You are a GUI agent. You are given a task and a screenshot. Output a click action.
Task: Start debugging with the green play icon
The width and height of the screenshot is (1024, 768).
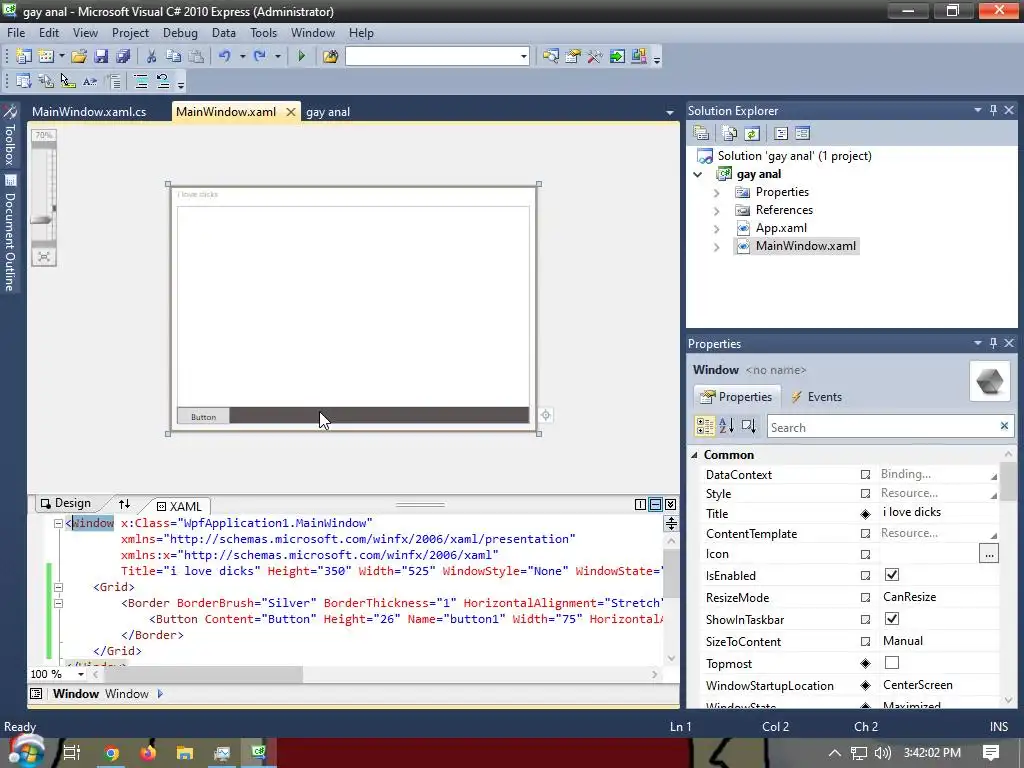302,57
